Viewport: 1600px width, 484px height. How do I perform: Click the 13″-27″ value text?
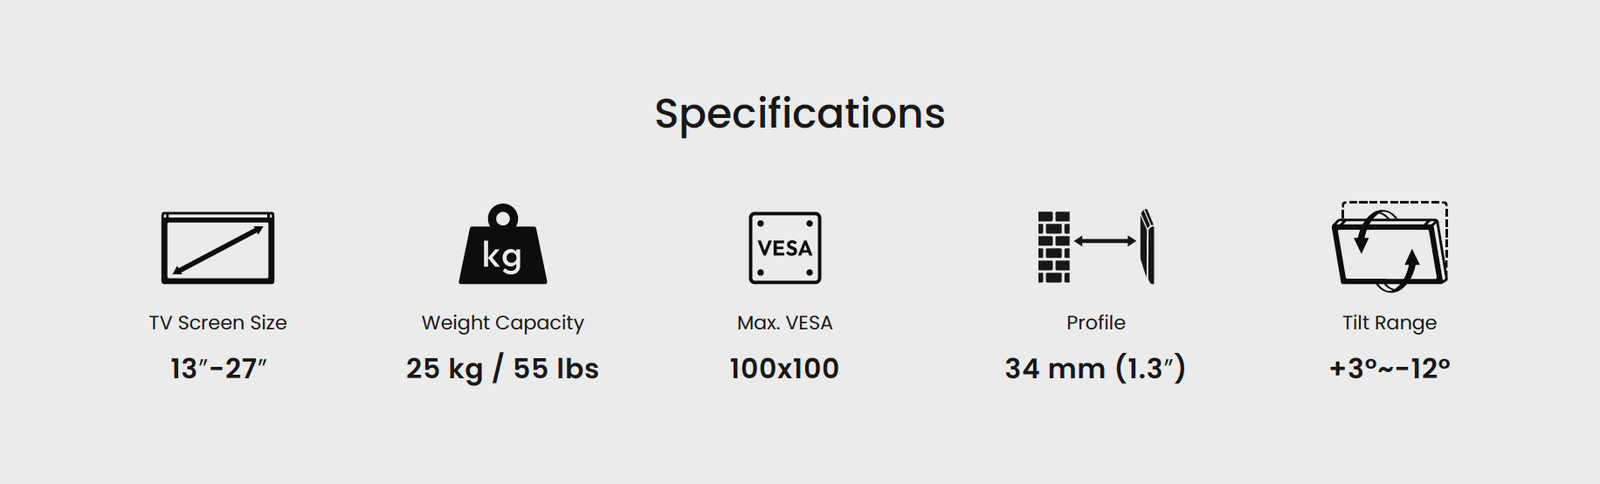point(218,369)
